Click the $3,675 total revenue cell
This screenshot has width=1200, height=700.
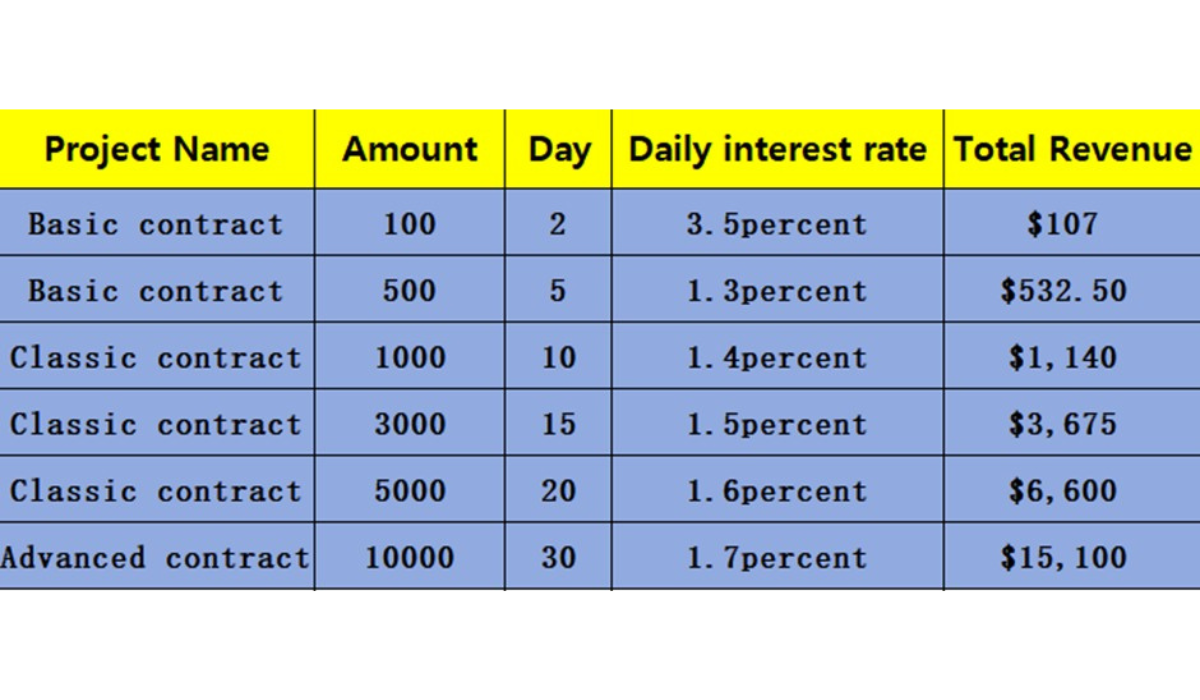click(x=1062, y=424)
